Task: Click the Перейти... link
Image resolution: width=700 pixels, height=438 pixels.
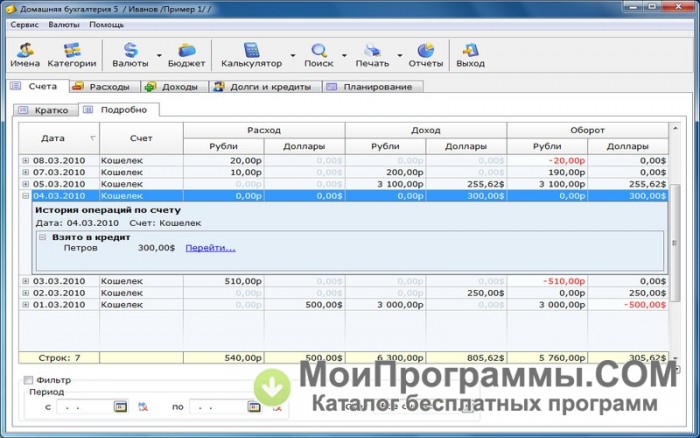Action: [x=210, y=248]
